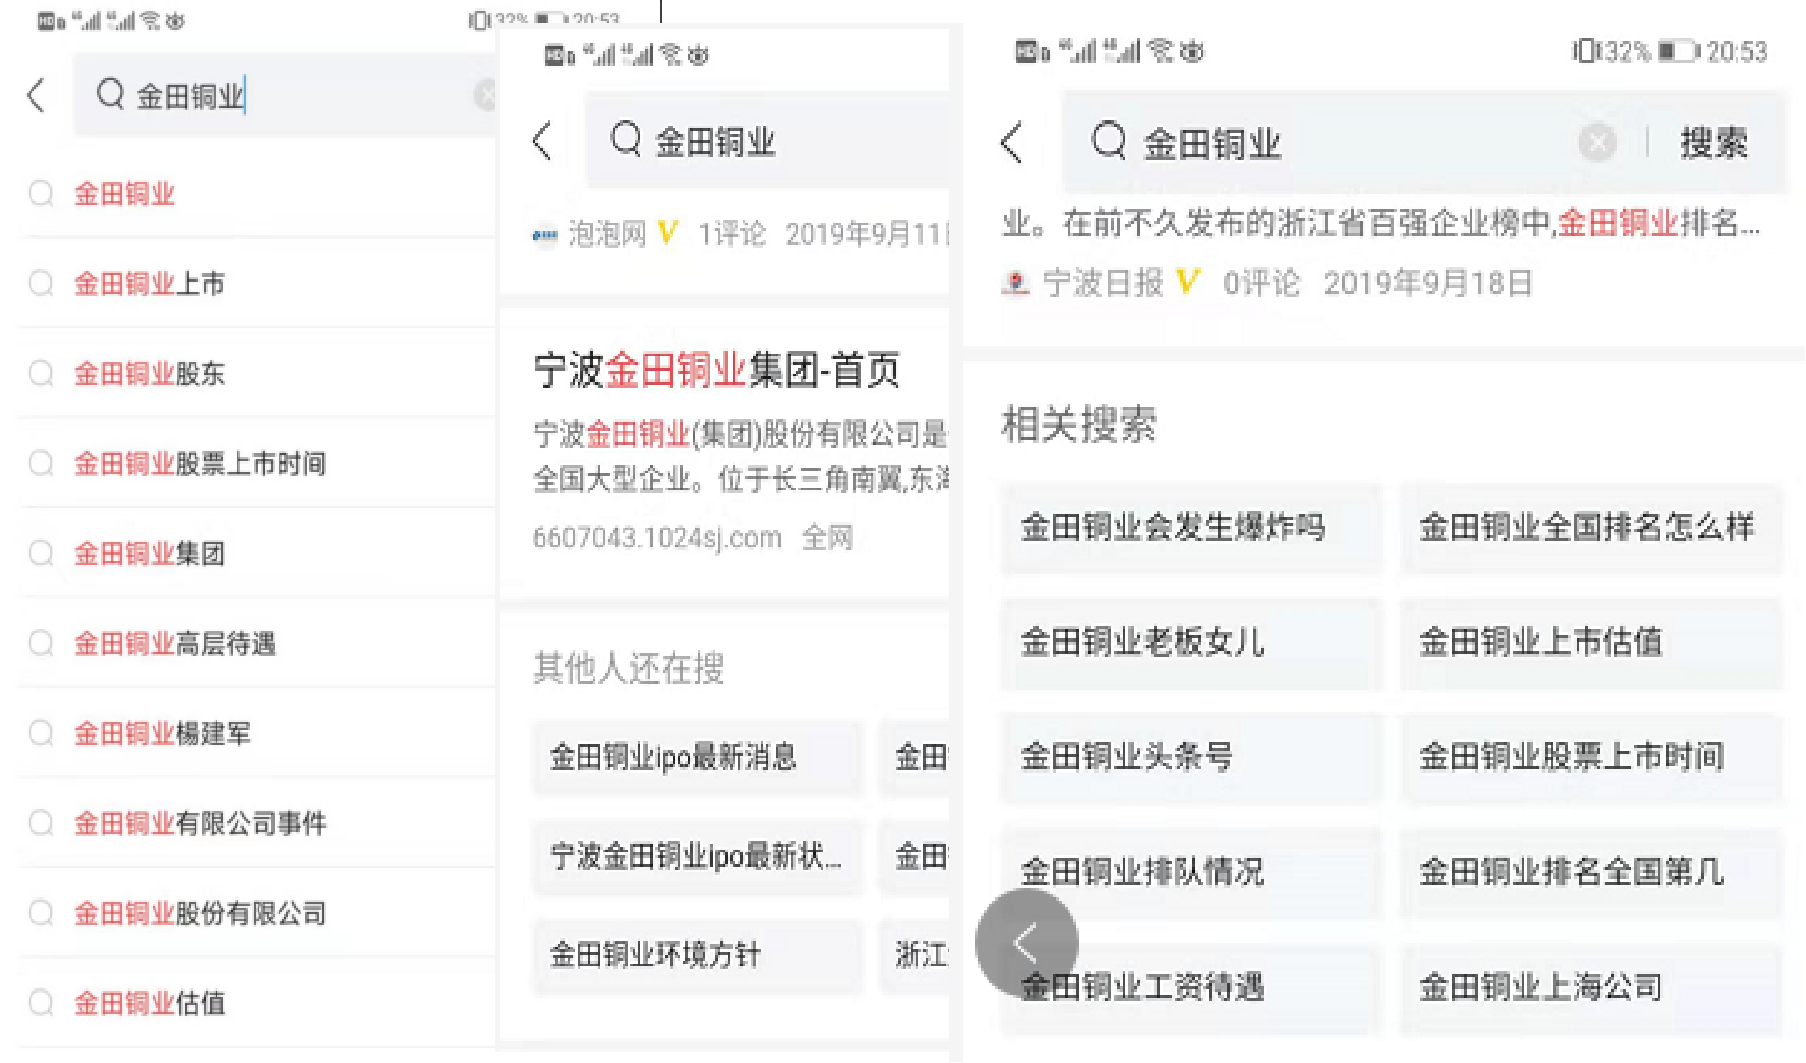Tap related search 金田铜业头条号
1806x1063 pixels.
(1191, 757)
